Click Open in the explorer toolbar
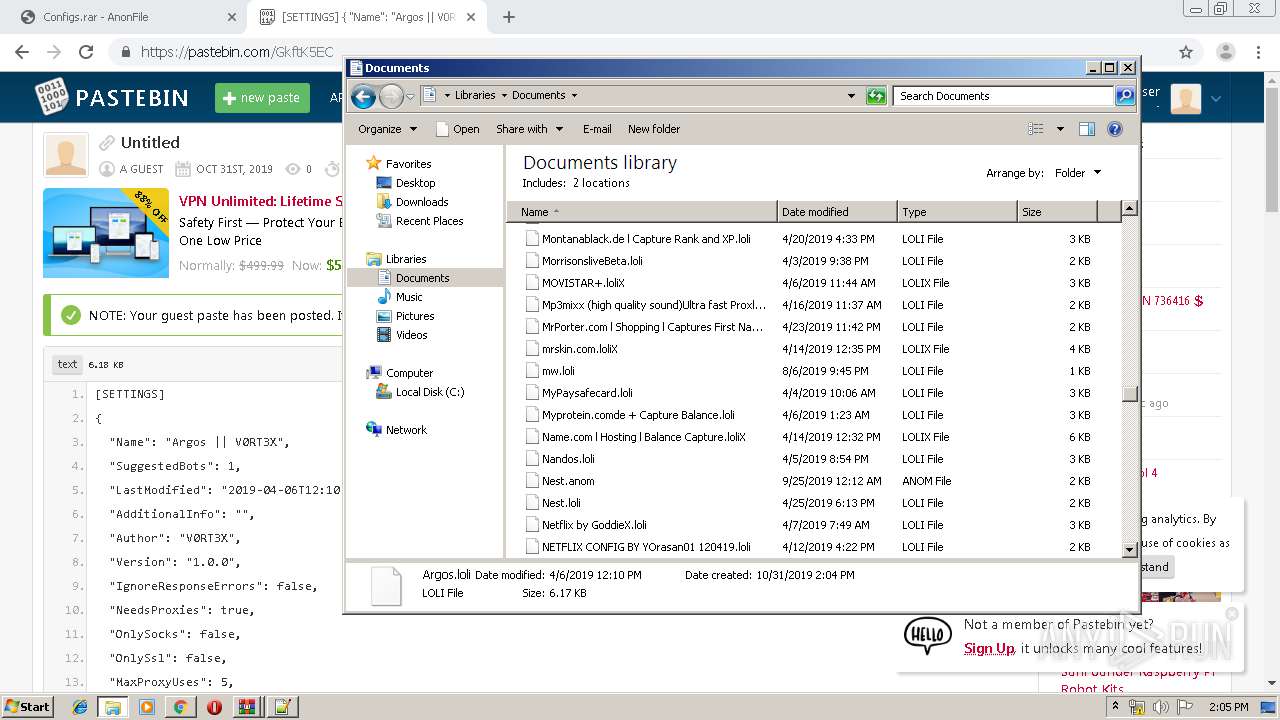The width and height of the screenshot is (1280, 720). tap(457, 129)
